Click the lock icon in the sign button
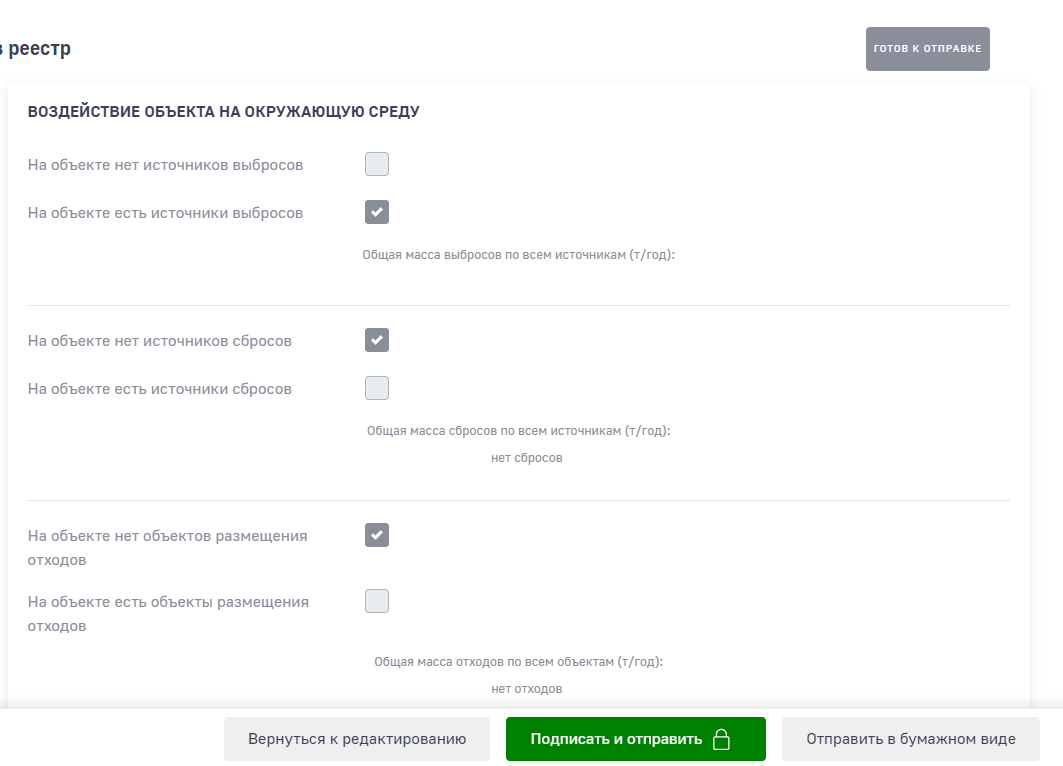The width and height of the screenshot is (1063, 766). tap(721, 740)
